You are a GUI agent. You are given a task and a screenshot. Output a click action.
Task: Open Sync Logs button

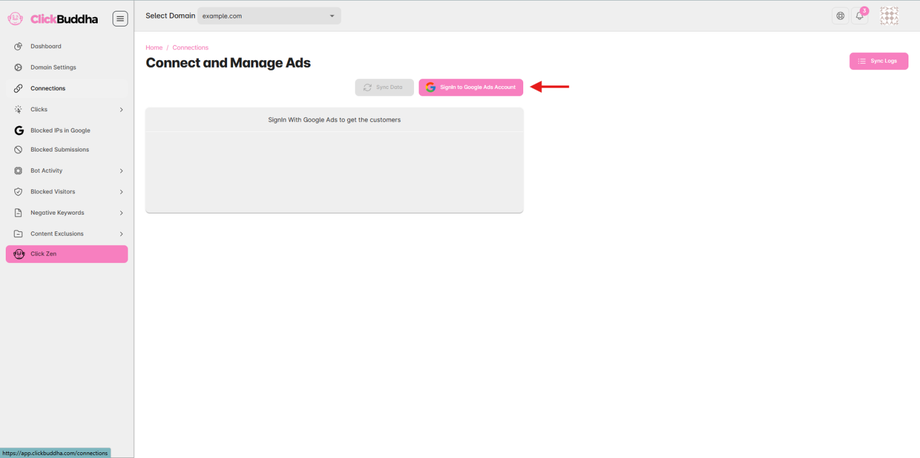click(879, 61)
